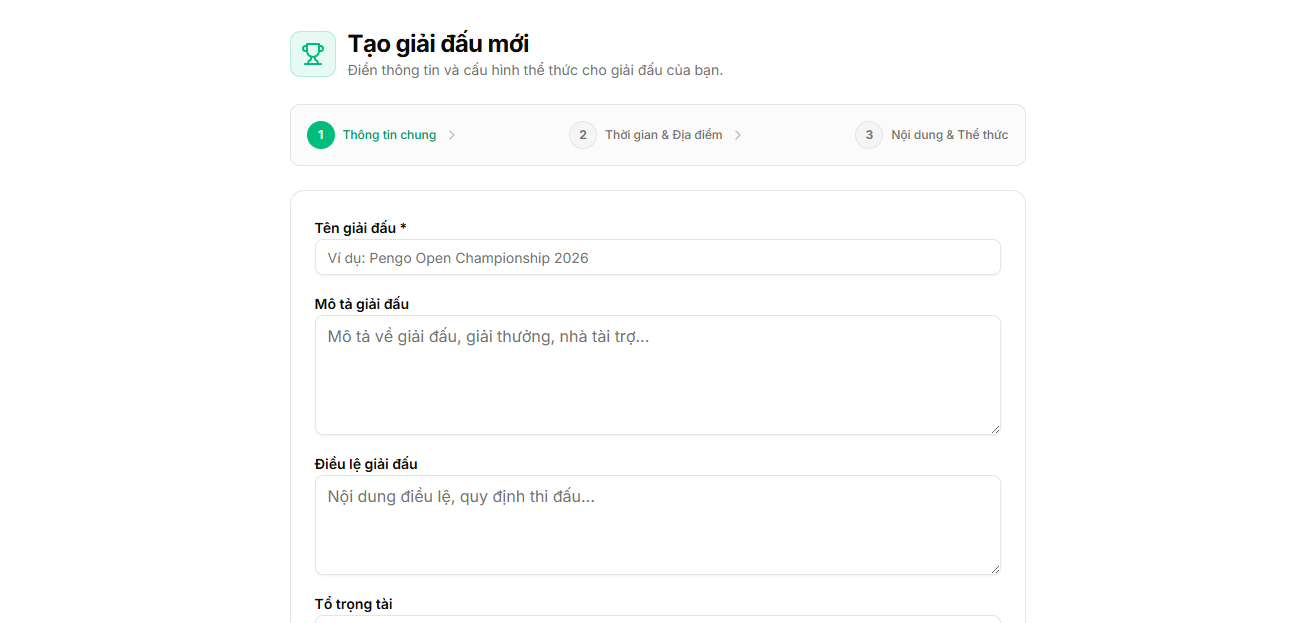Click the Tạo giải đấu mới heading
The height and width of the screenshot is (623, 1309).
click(438, 44)
